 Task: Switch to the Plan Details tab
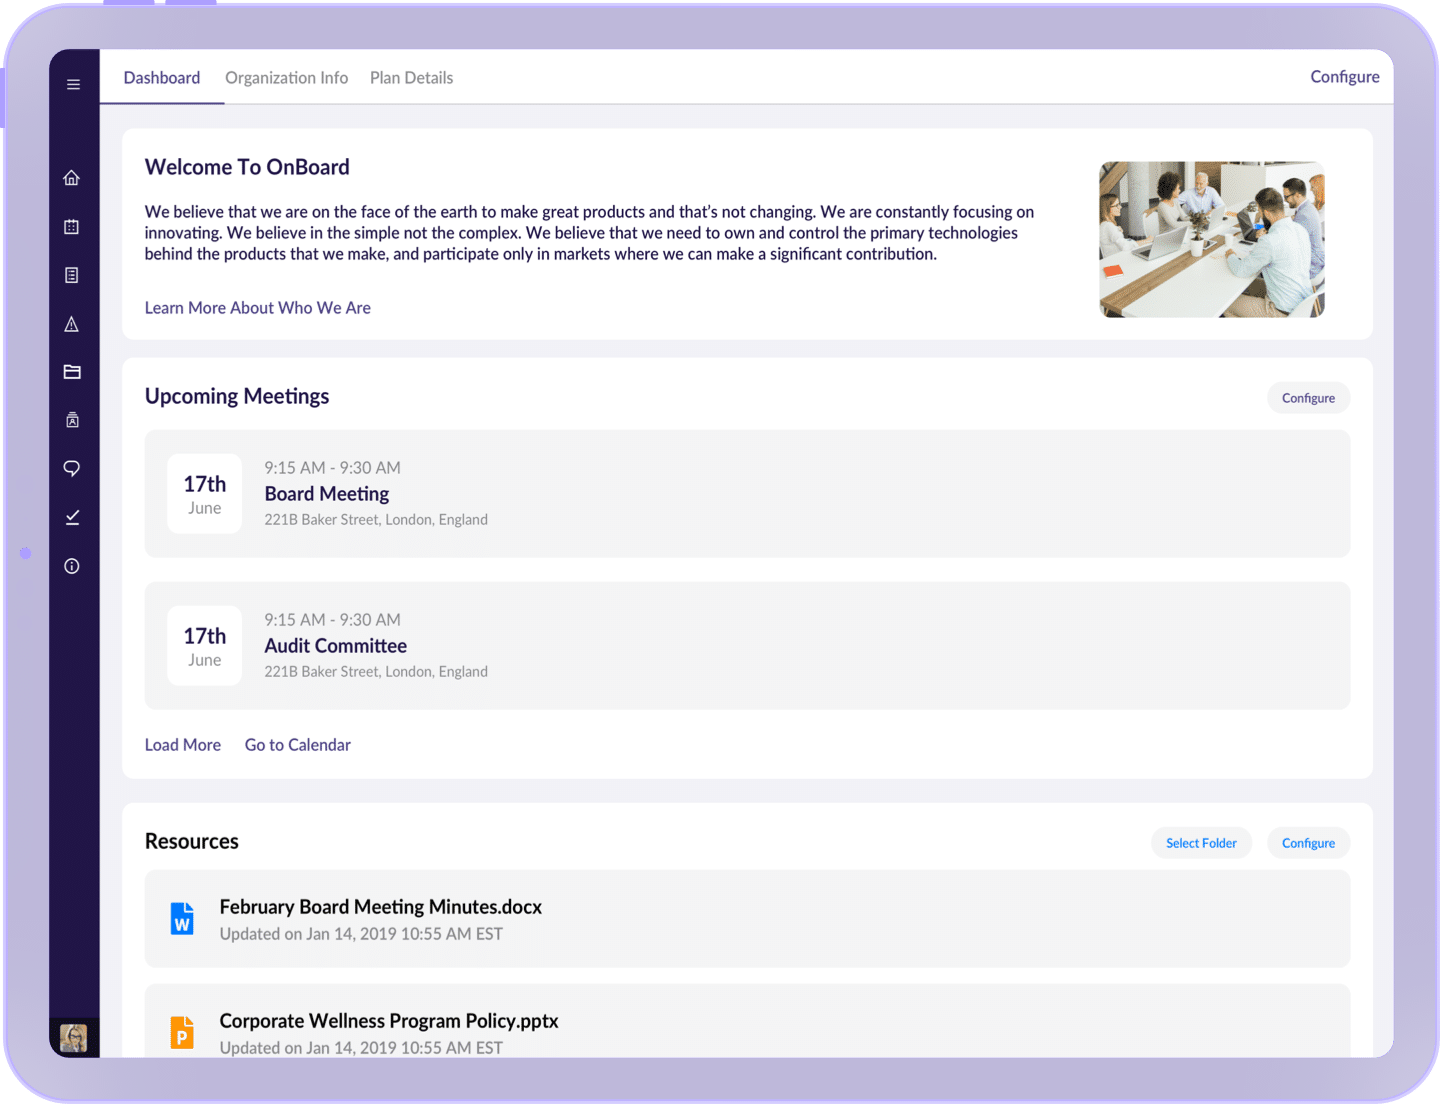pos(411,78)
